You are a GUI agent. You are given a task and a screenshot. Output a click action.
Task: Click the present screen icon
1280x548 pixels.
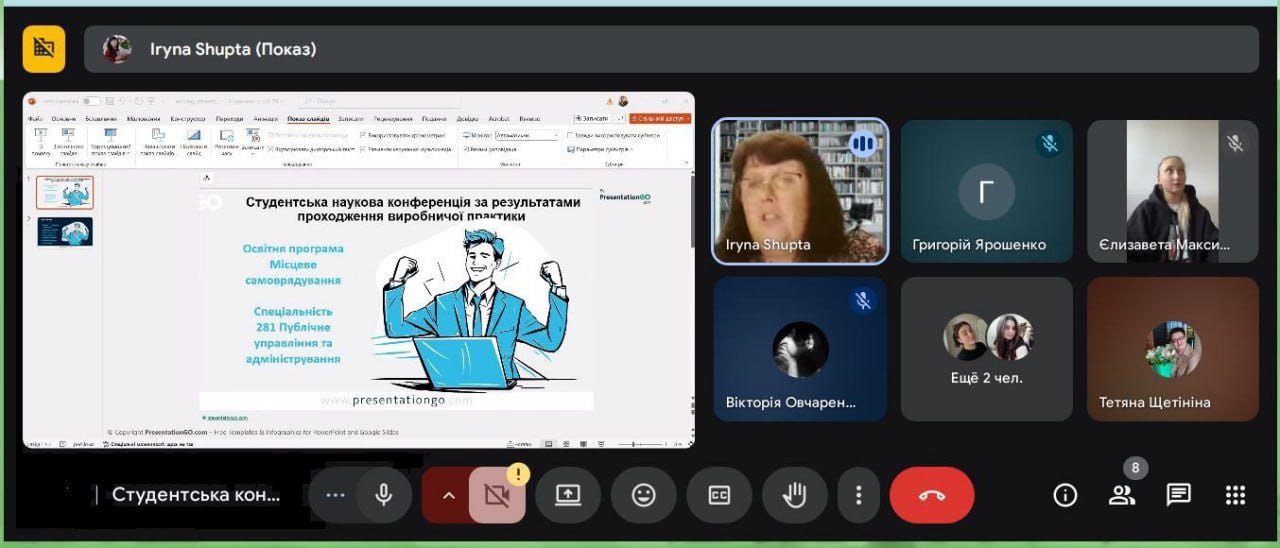[x=568, y=495]
